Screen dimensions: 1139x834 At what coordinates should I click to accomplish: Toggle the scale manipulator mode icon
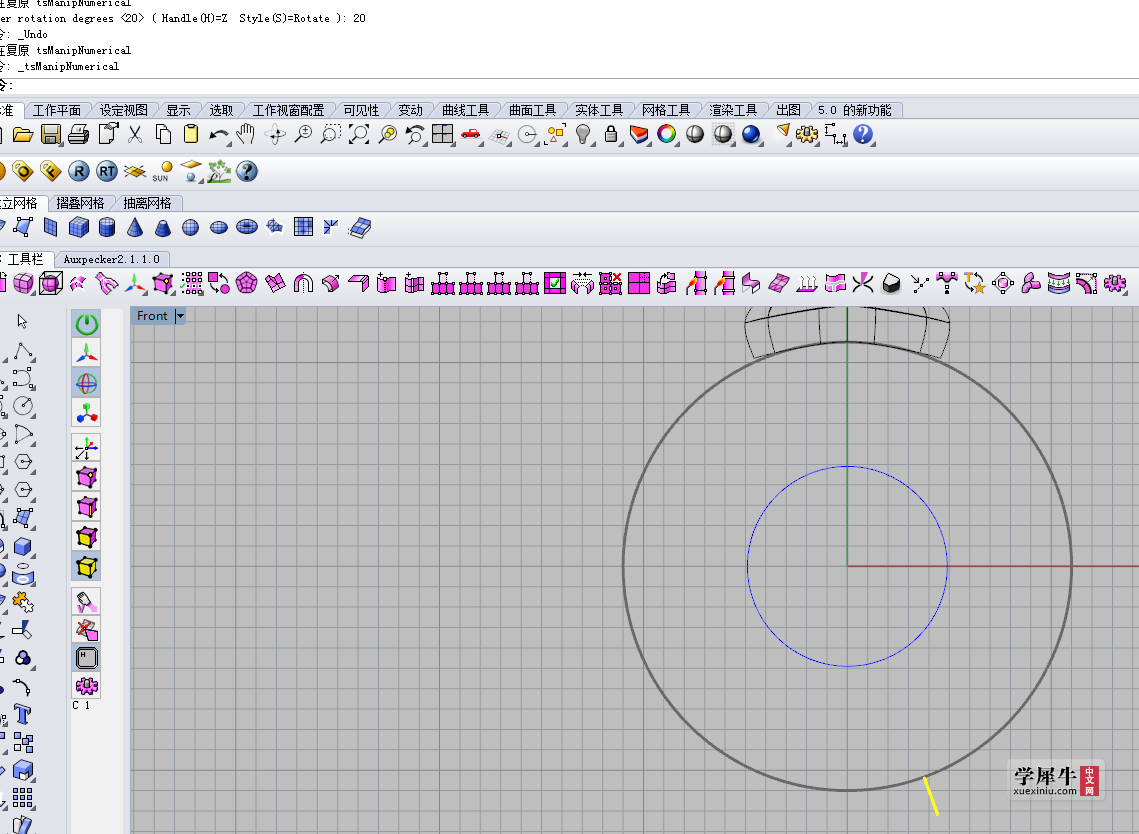[86, 413]
